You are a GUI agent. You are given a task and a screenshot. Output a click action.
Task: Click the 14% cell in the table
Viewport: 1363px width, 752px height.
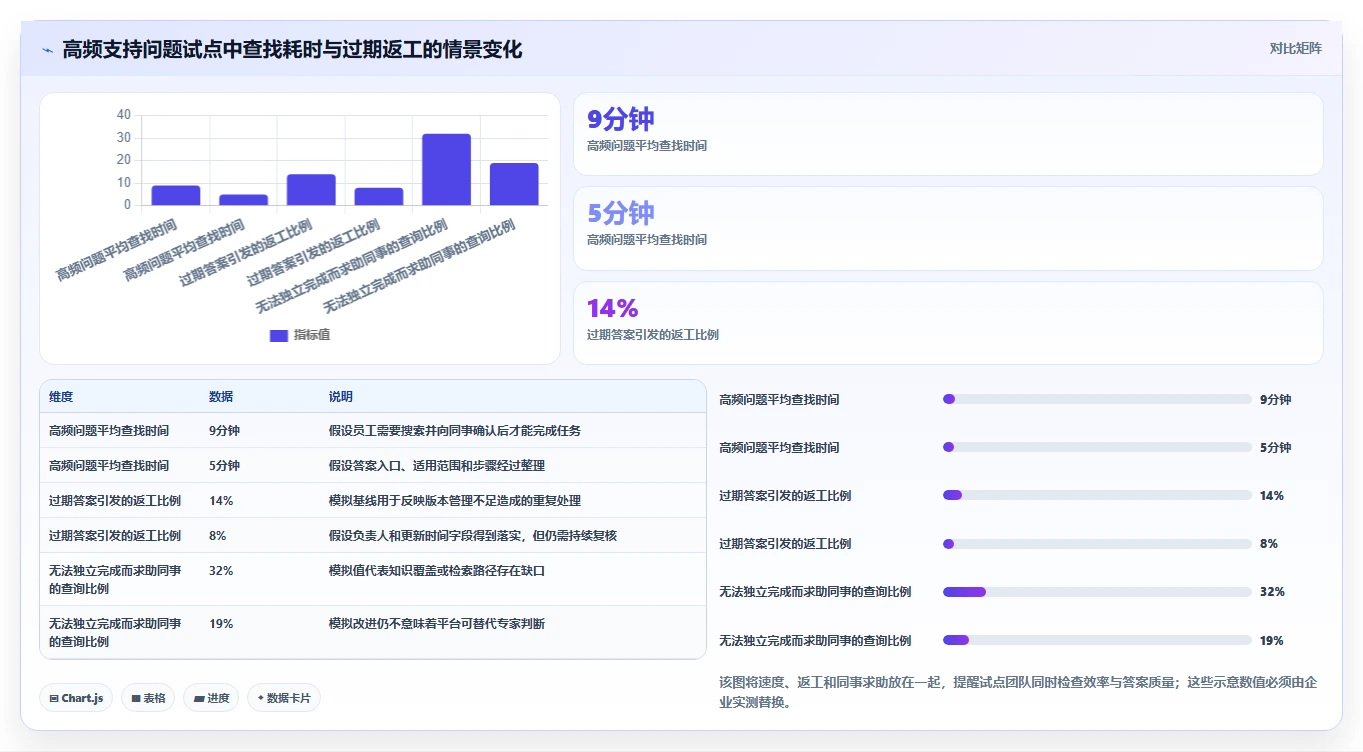click(x=221, y=500)
